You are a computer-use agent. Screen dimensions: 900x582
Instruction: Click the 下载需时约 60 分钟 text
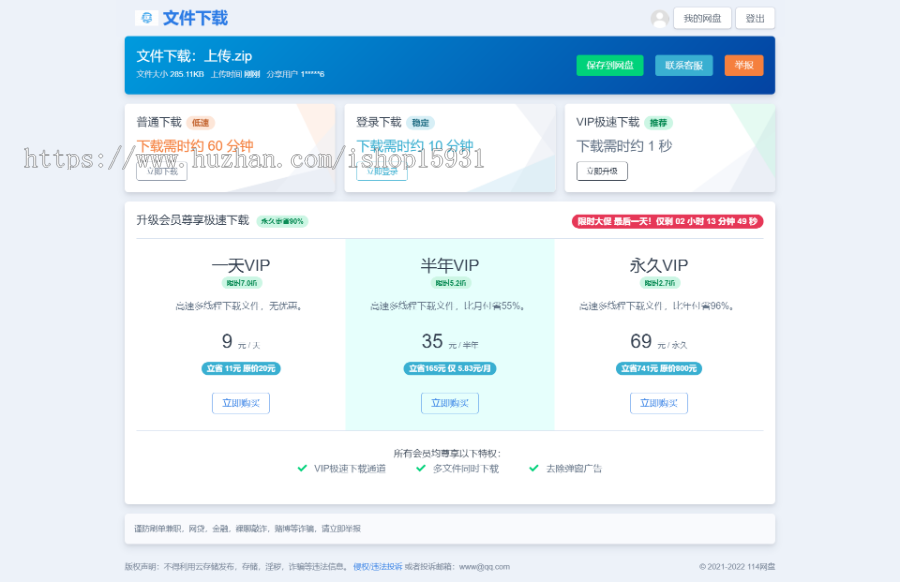coord(195,146)
